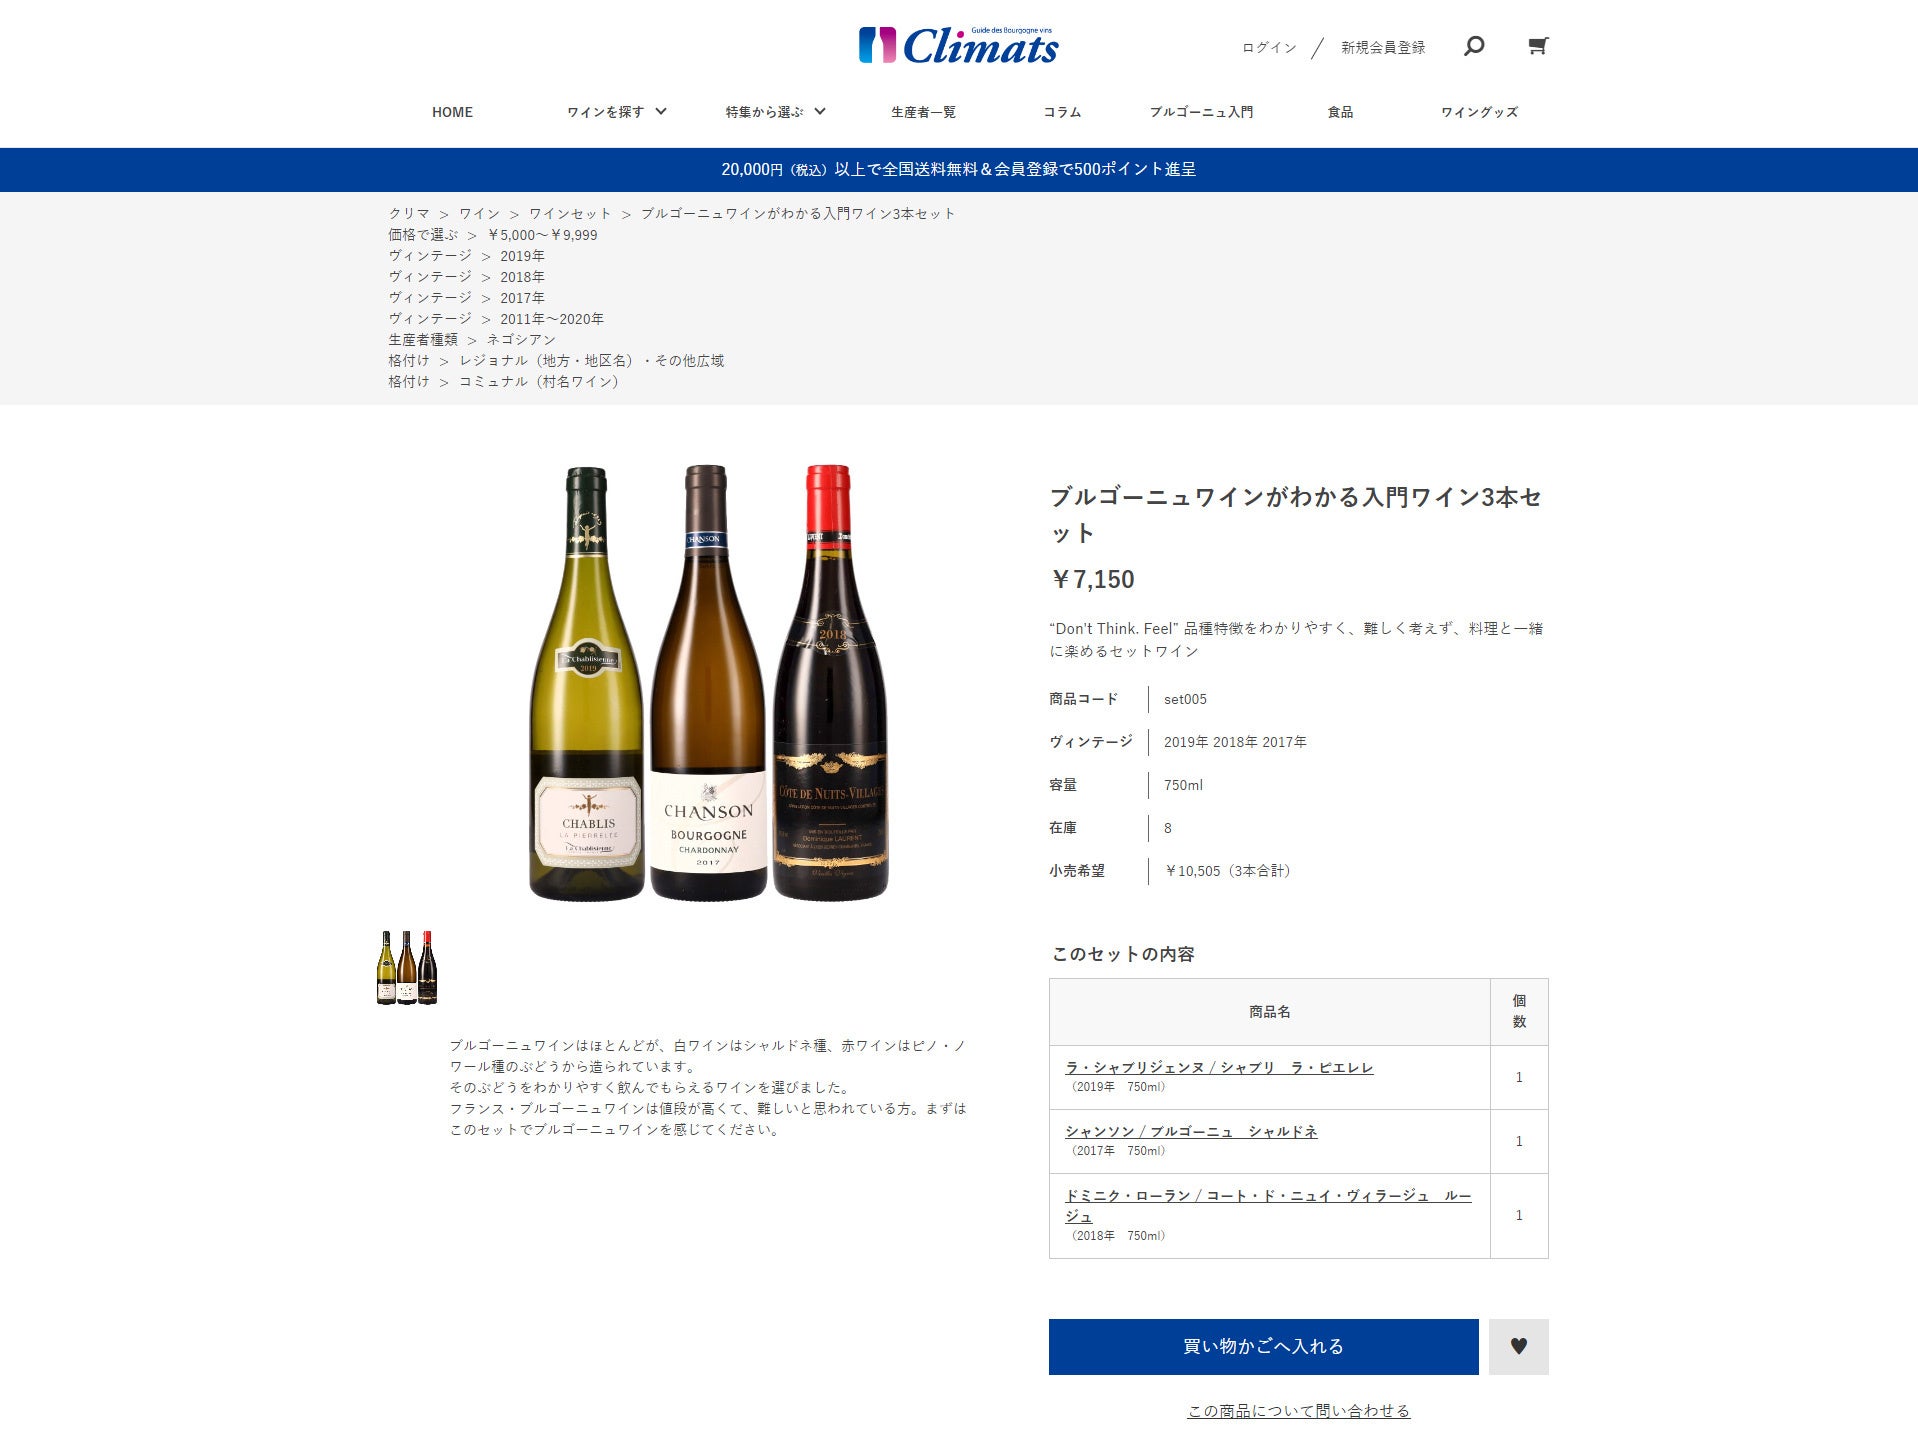Click the 生産者種類 breadcrumb link
This screenshot has height=1439, width=1918.
click(x=423, y=339)
